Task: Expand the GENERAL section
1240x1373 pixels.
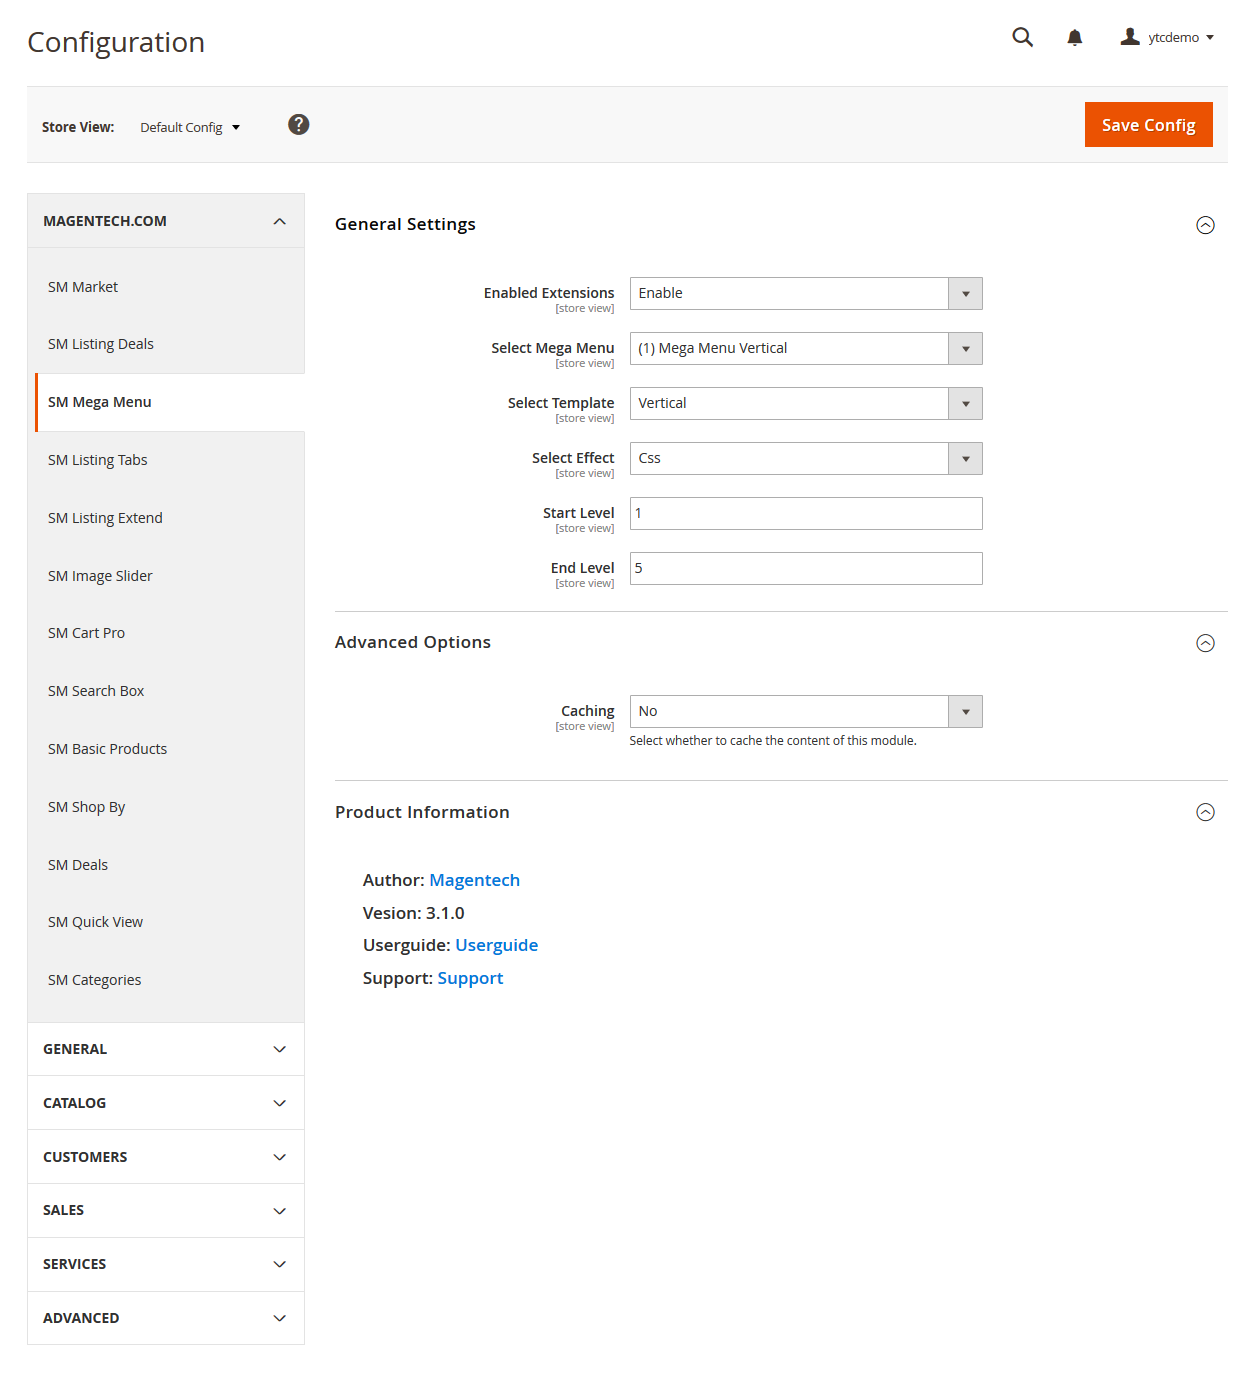Action: (x=166, y=1049)
